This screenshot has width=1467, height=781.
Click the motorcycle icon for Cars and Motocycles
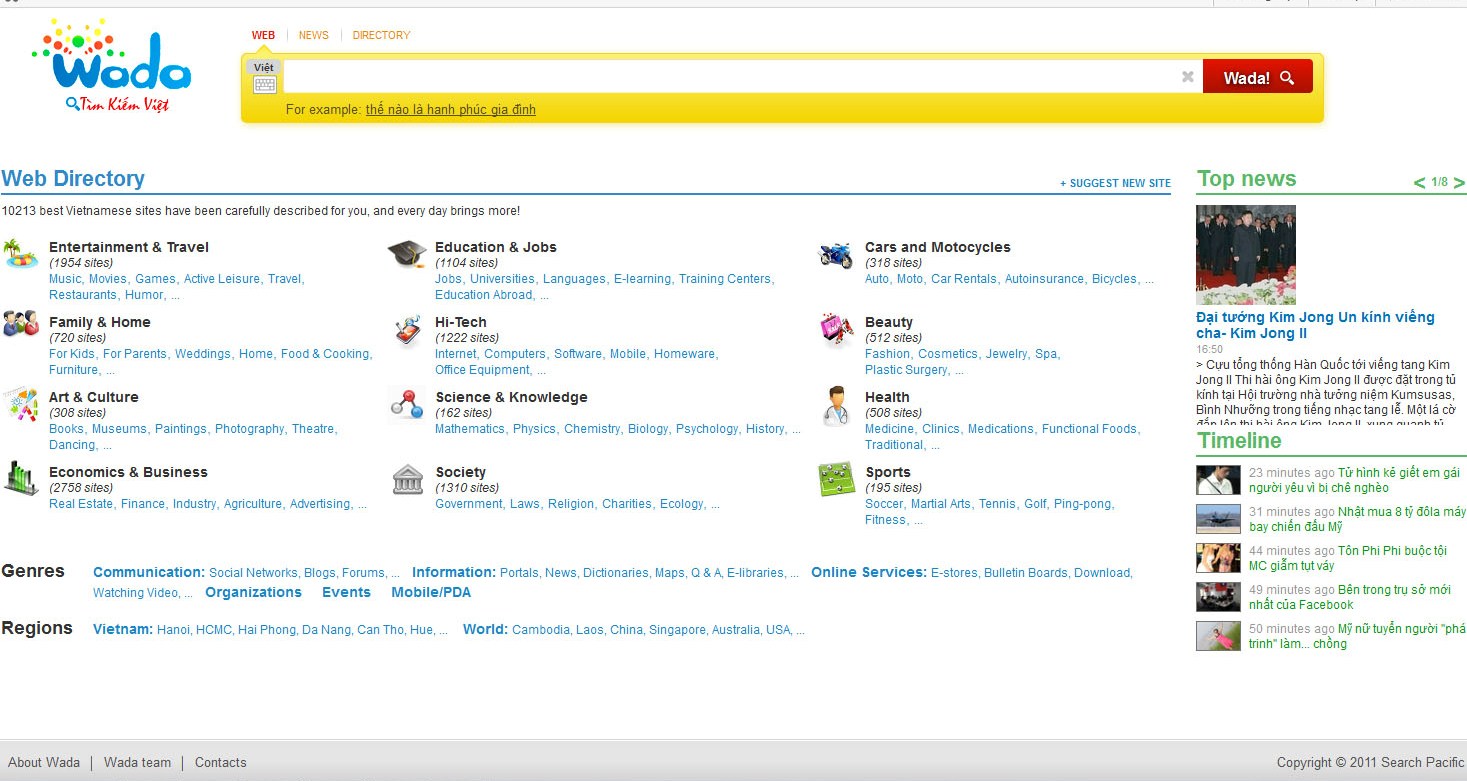pos(835,255)
